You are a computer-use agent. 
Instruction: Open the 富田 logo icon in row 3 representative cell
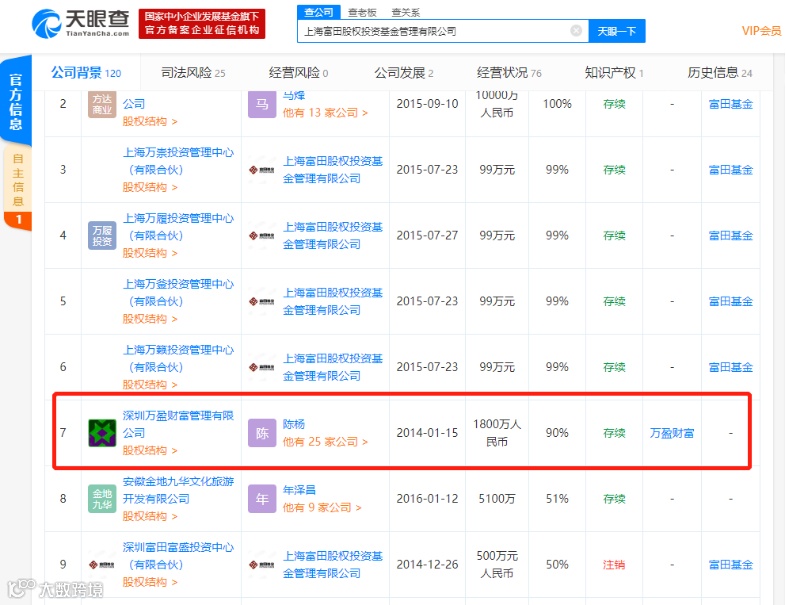(x=262, y=170)
